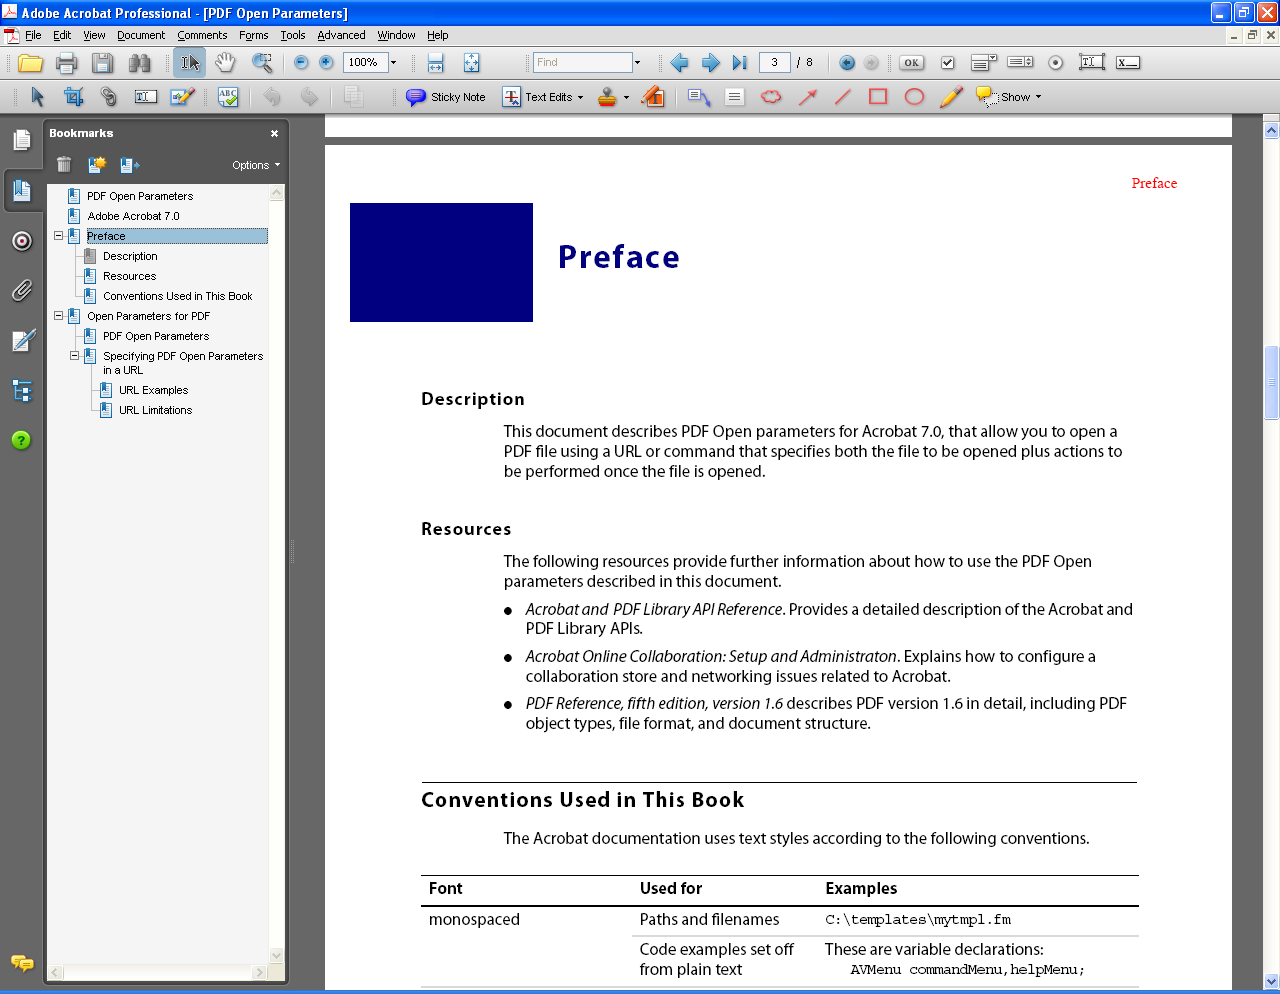Collapse the Preface bookmark tree
The image size is (1280, 994).
point(60,236)
